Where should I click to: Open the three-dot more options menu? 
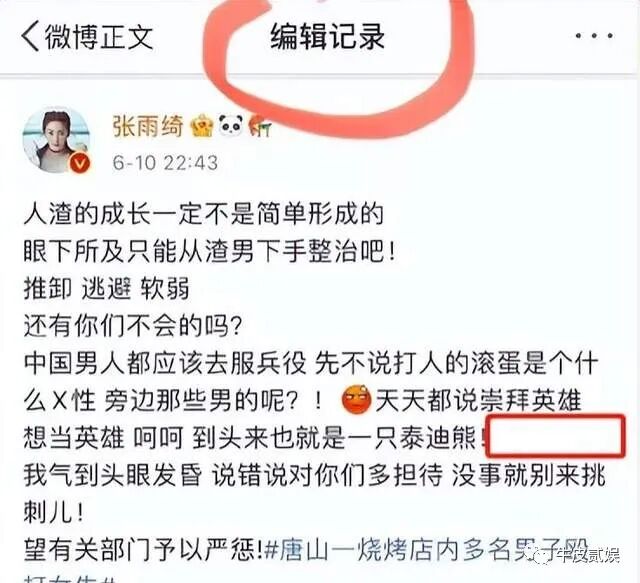click(594, 36)
